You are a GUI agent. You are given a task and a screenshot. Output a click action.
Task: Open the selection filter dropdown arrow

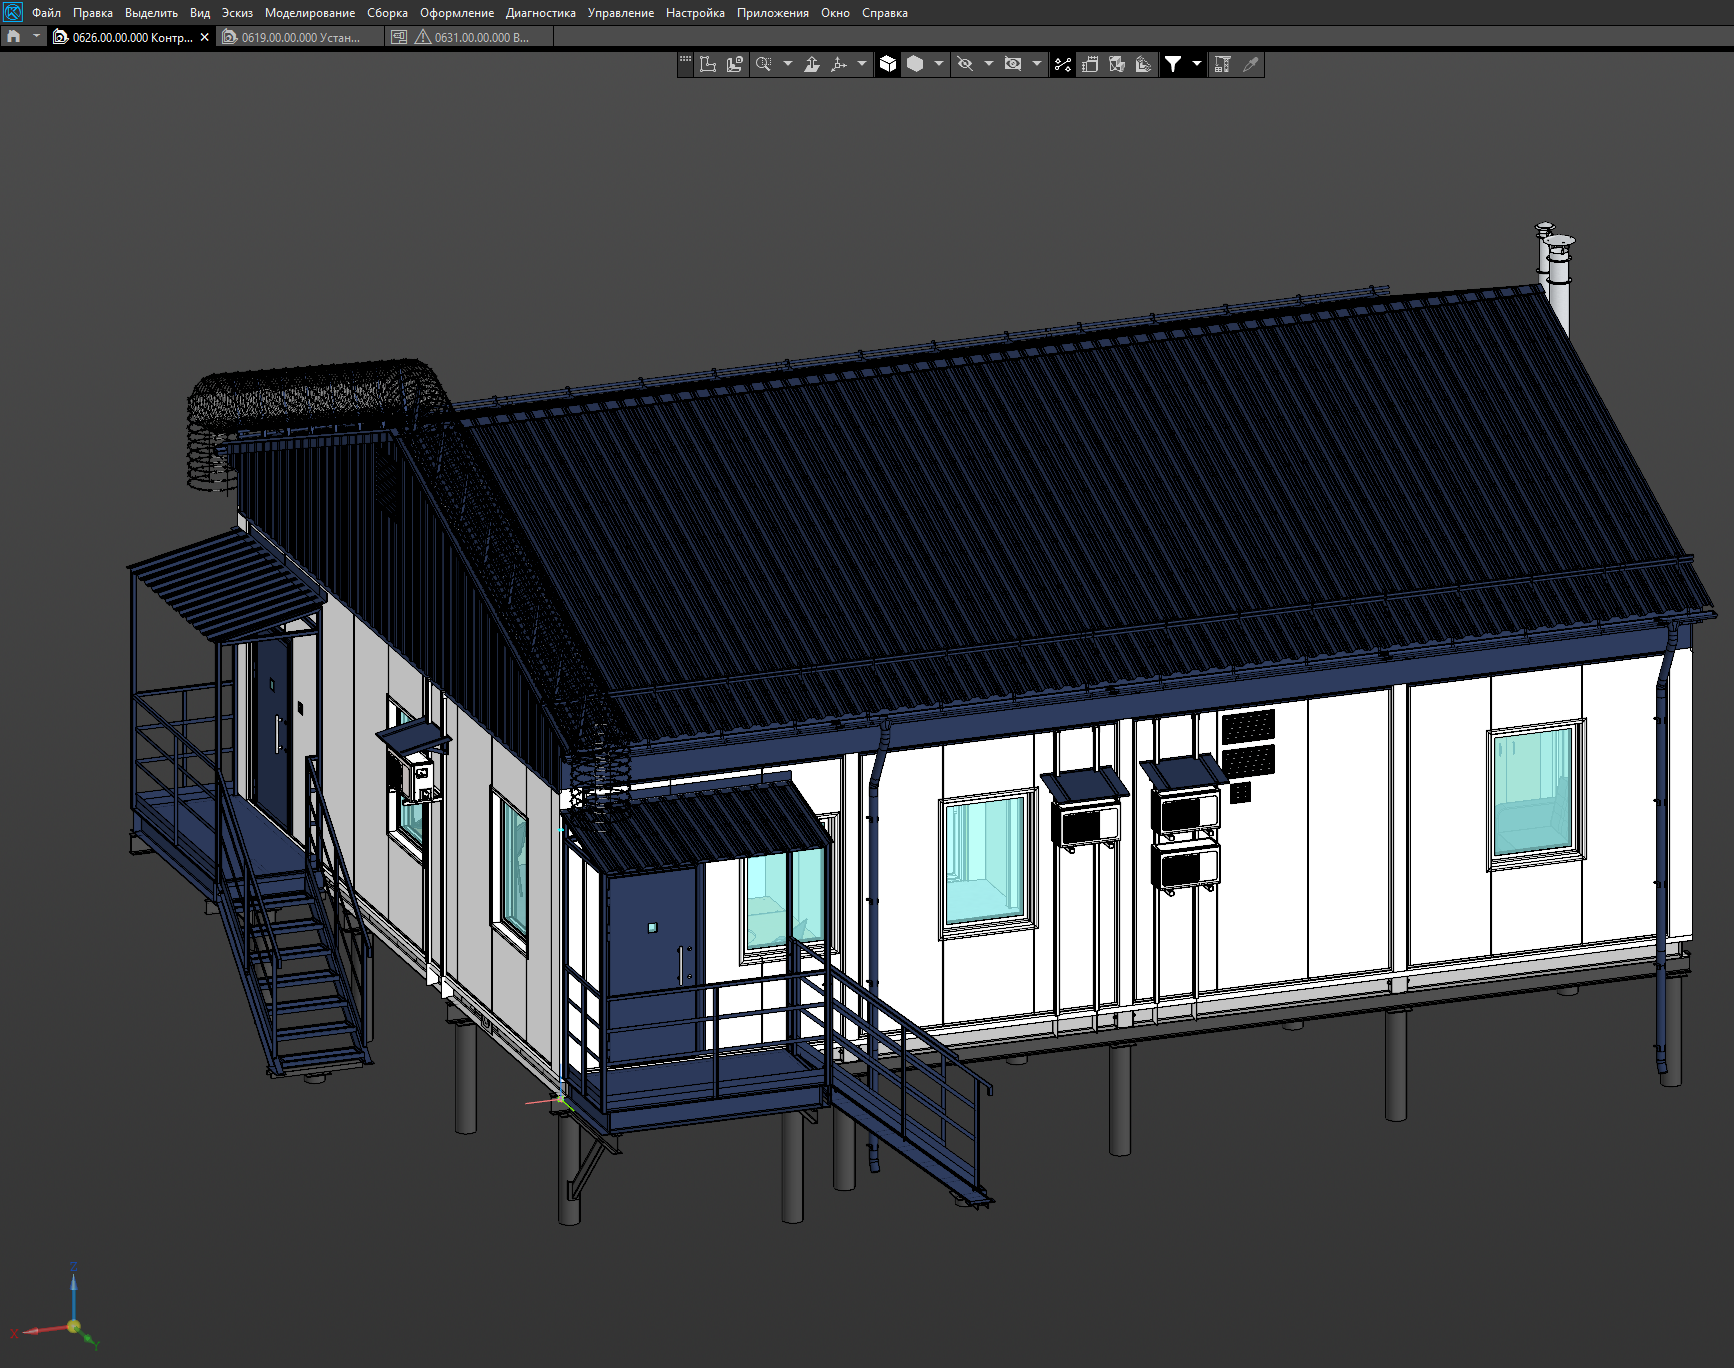click(x=1196, y=65)
